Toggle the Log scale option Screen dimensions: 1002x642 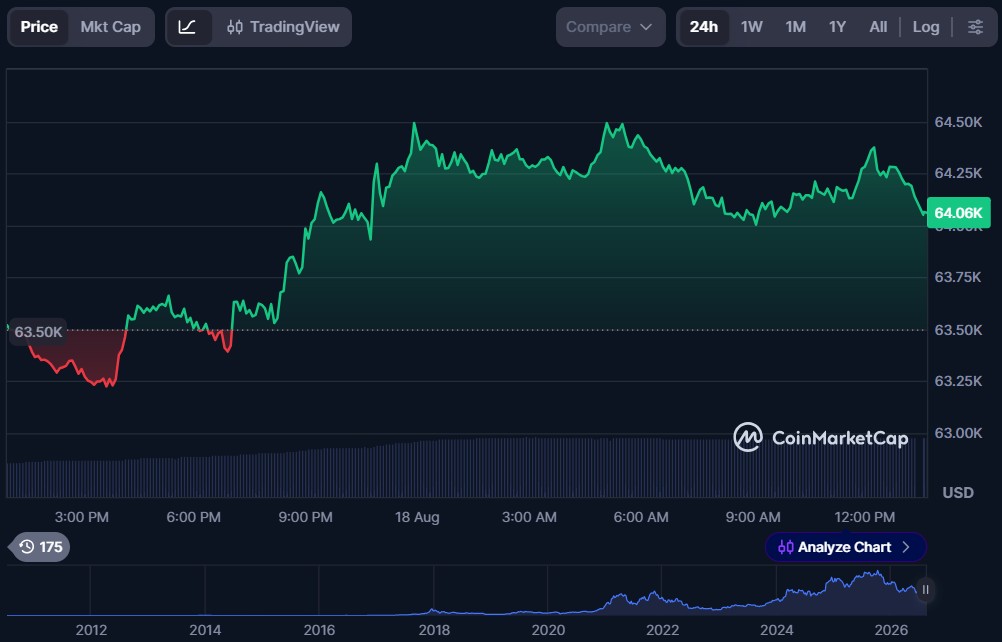[x=926, y=27]
